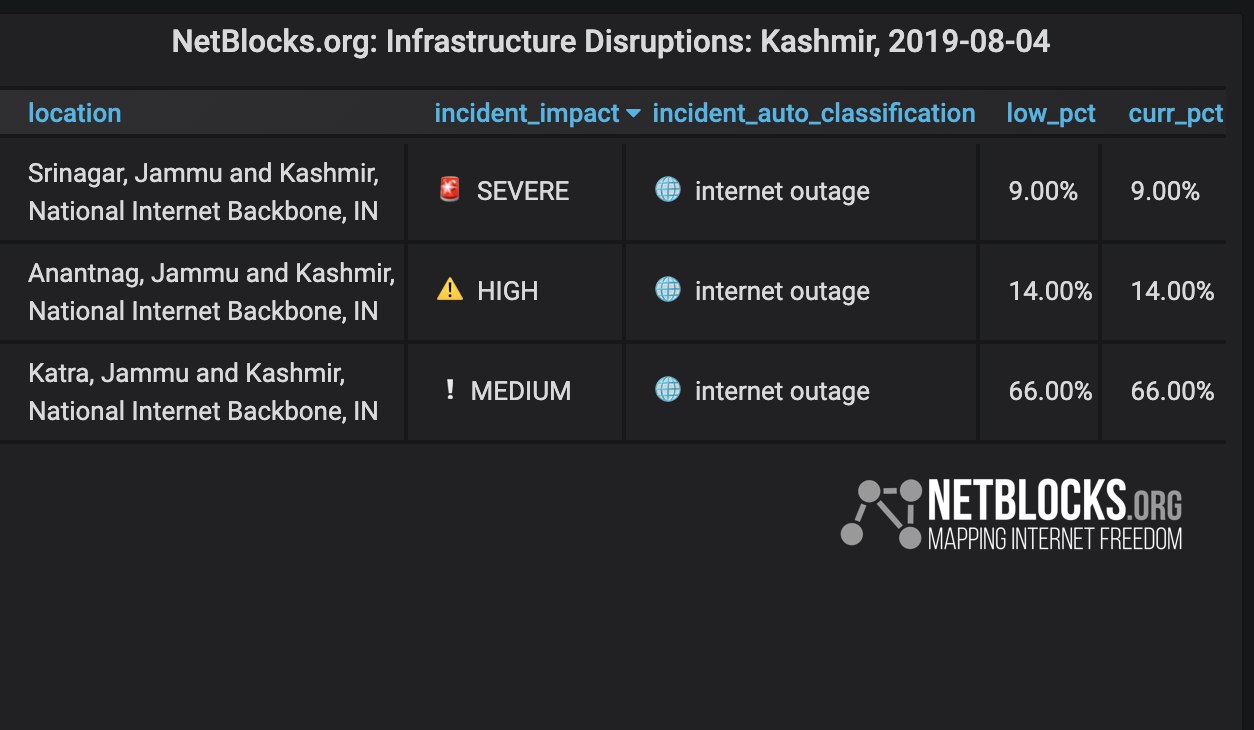Screen dimensions: 1254x730
Task: Click the NetBlocks network nodes logo icon
Action: click(x=881, y=514)
